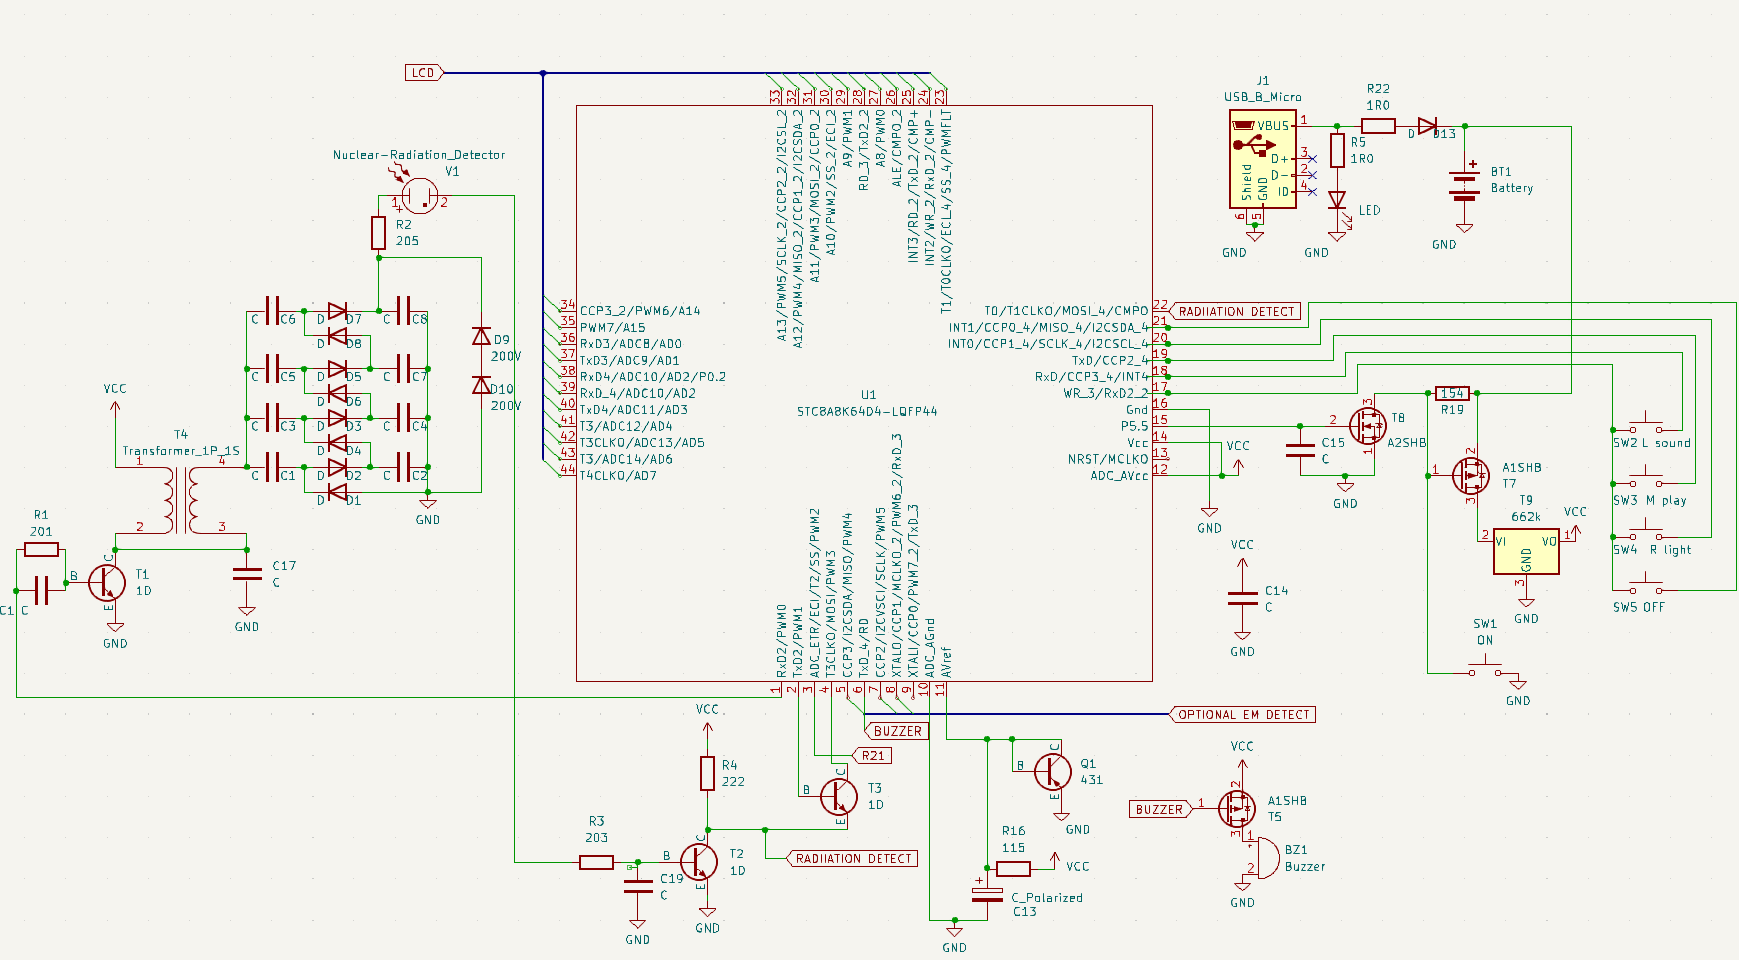Select polarized capacitor C13 symbol
Screen dimensions: 1739x960
click(987, 893)
